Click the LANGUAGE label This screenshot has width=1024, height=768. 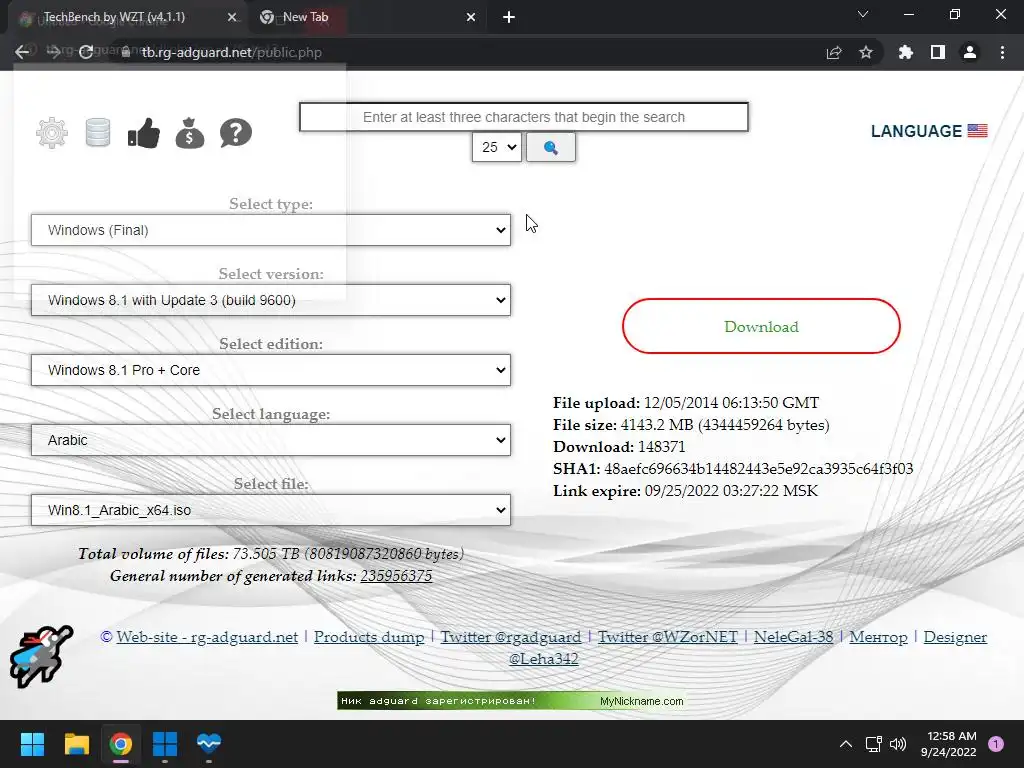tap(916, 131)
